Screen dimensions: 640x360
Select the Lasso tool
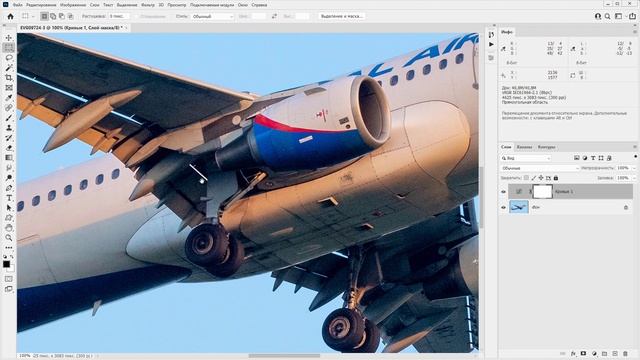(x=9, y=58)
